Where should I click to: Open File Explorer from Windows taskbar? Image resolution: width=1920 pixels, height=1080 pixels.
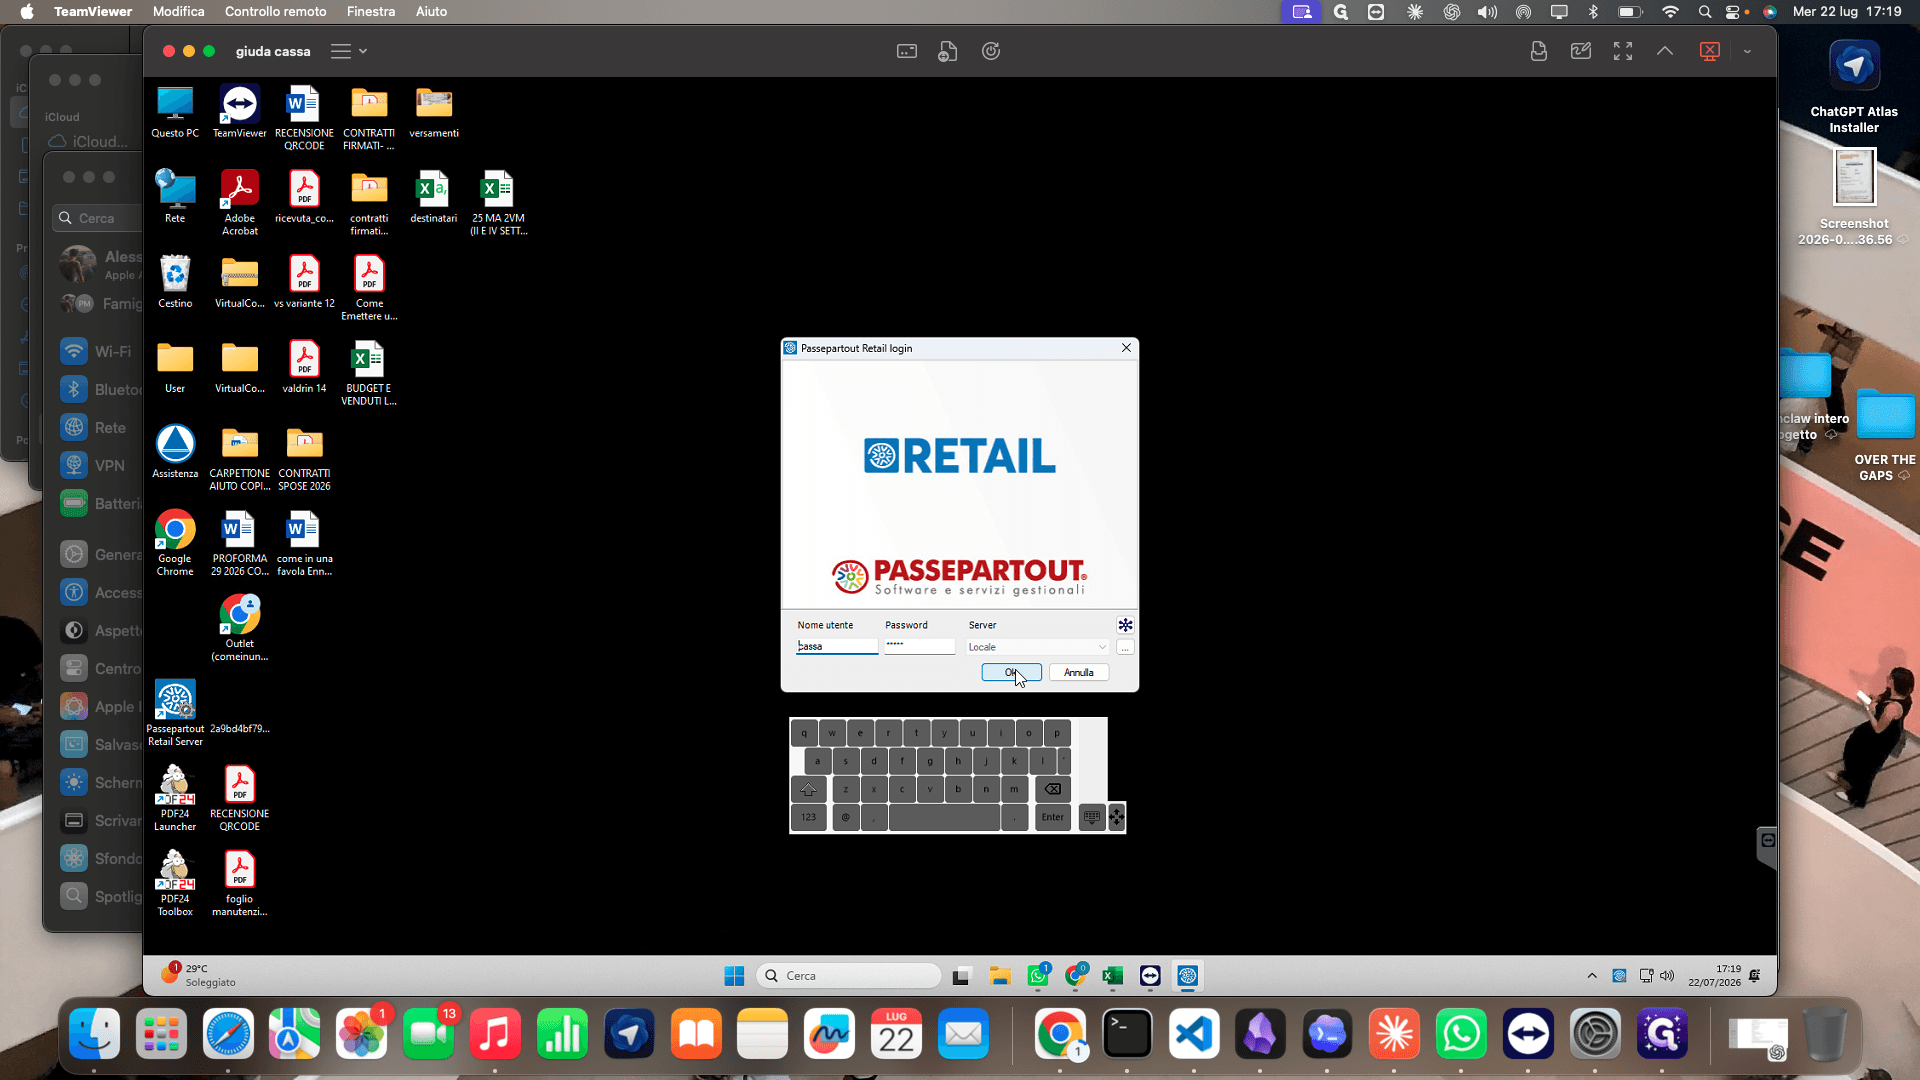(1000, 976)
